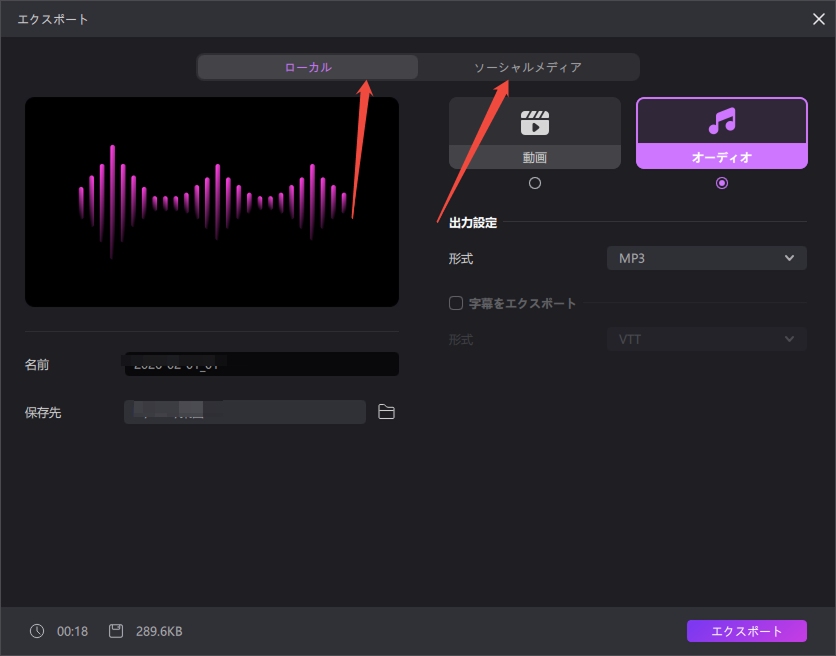Click the 名前 name input field
836x656 pixels.
(x=260, y=364)
